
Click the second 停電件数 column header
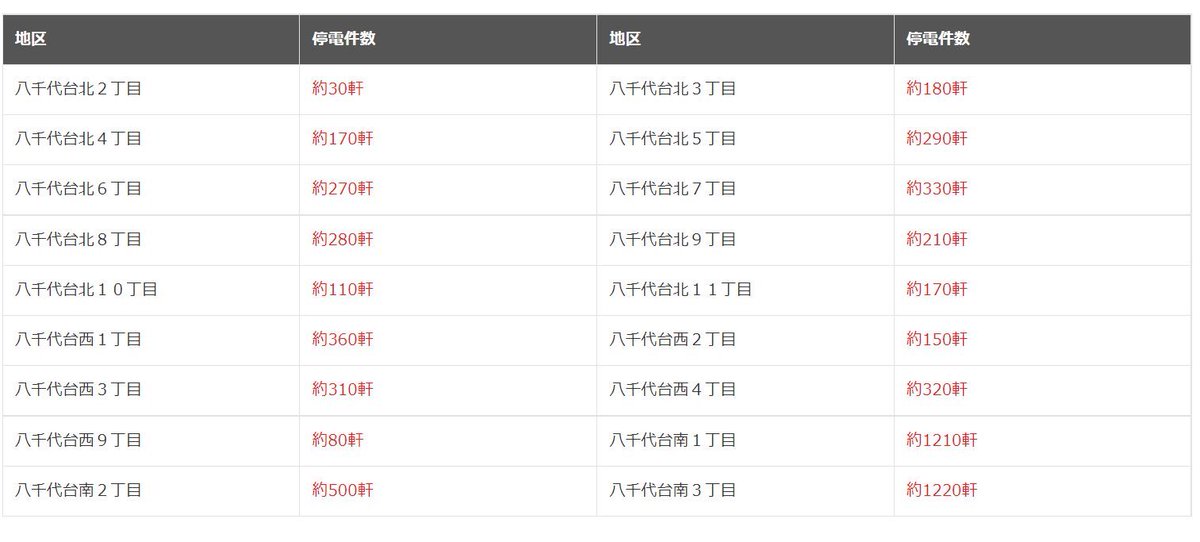pos(938,39)
